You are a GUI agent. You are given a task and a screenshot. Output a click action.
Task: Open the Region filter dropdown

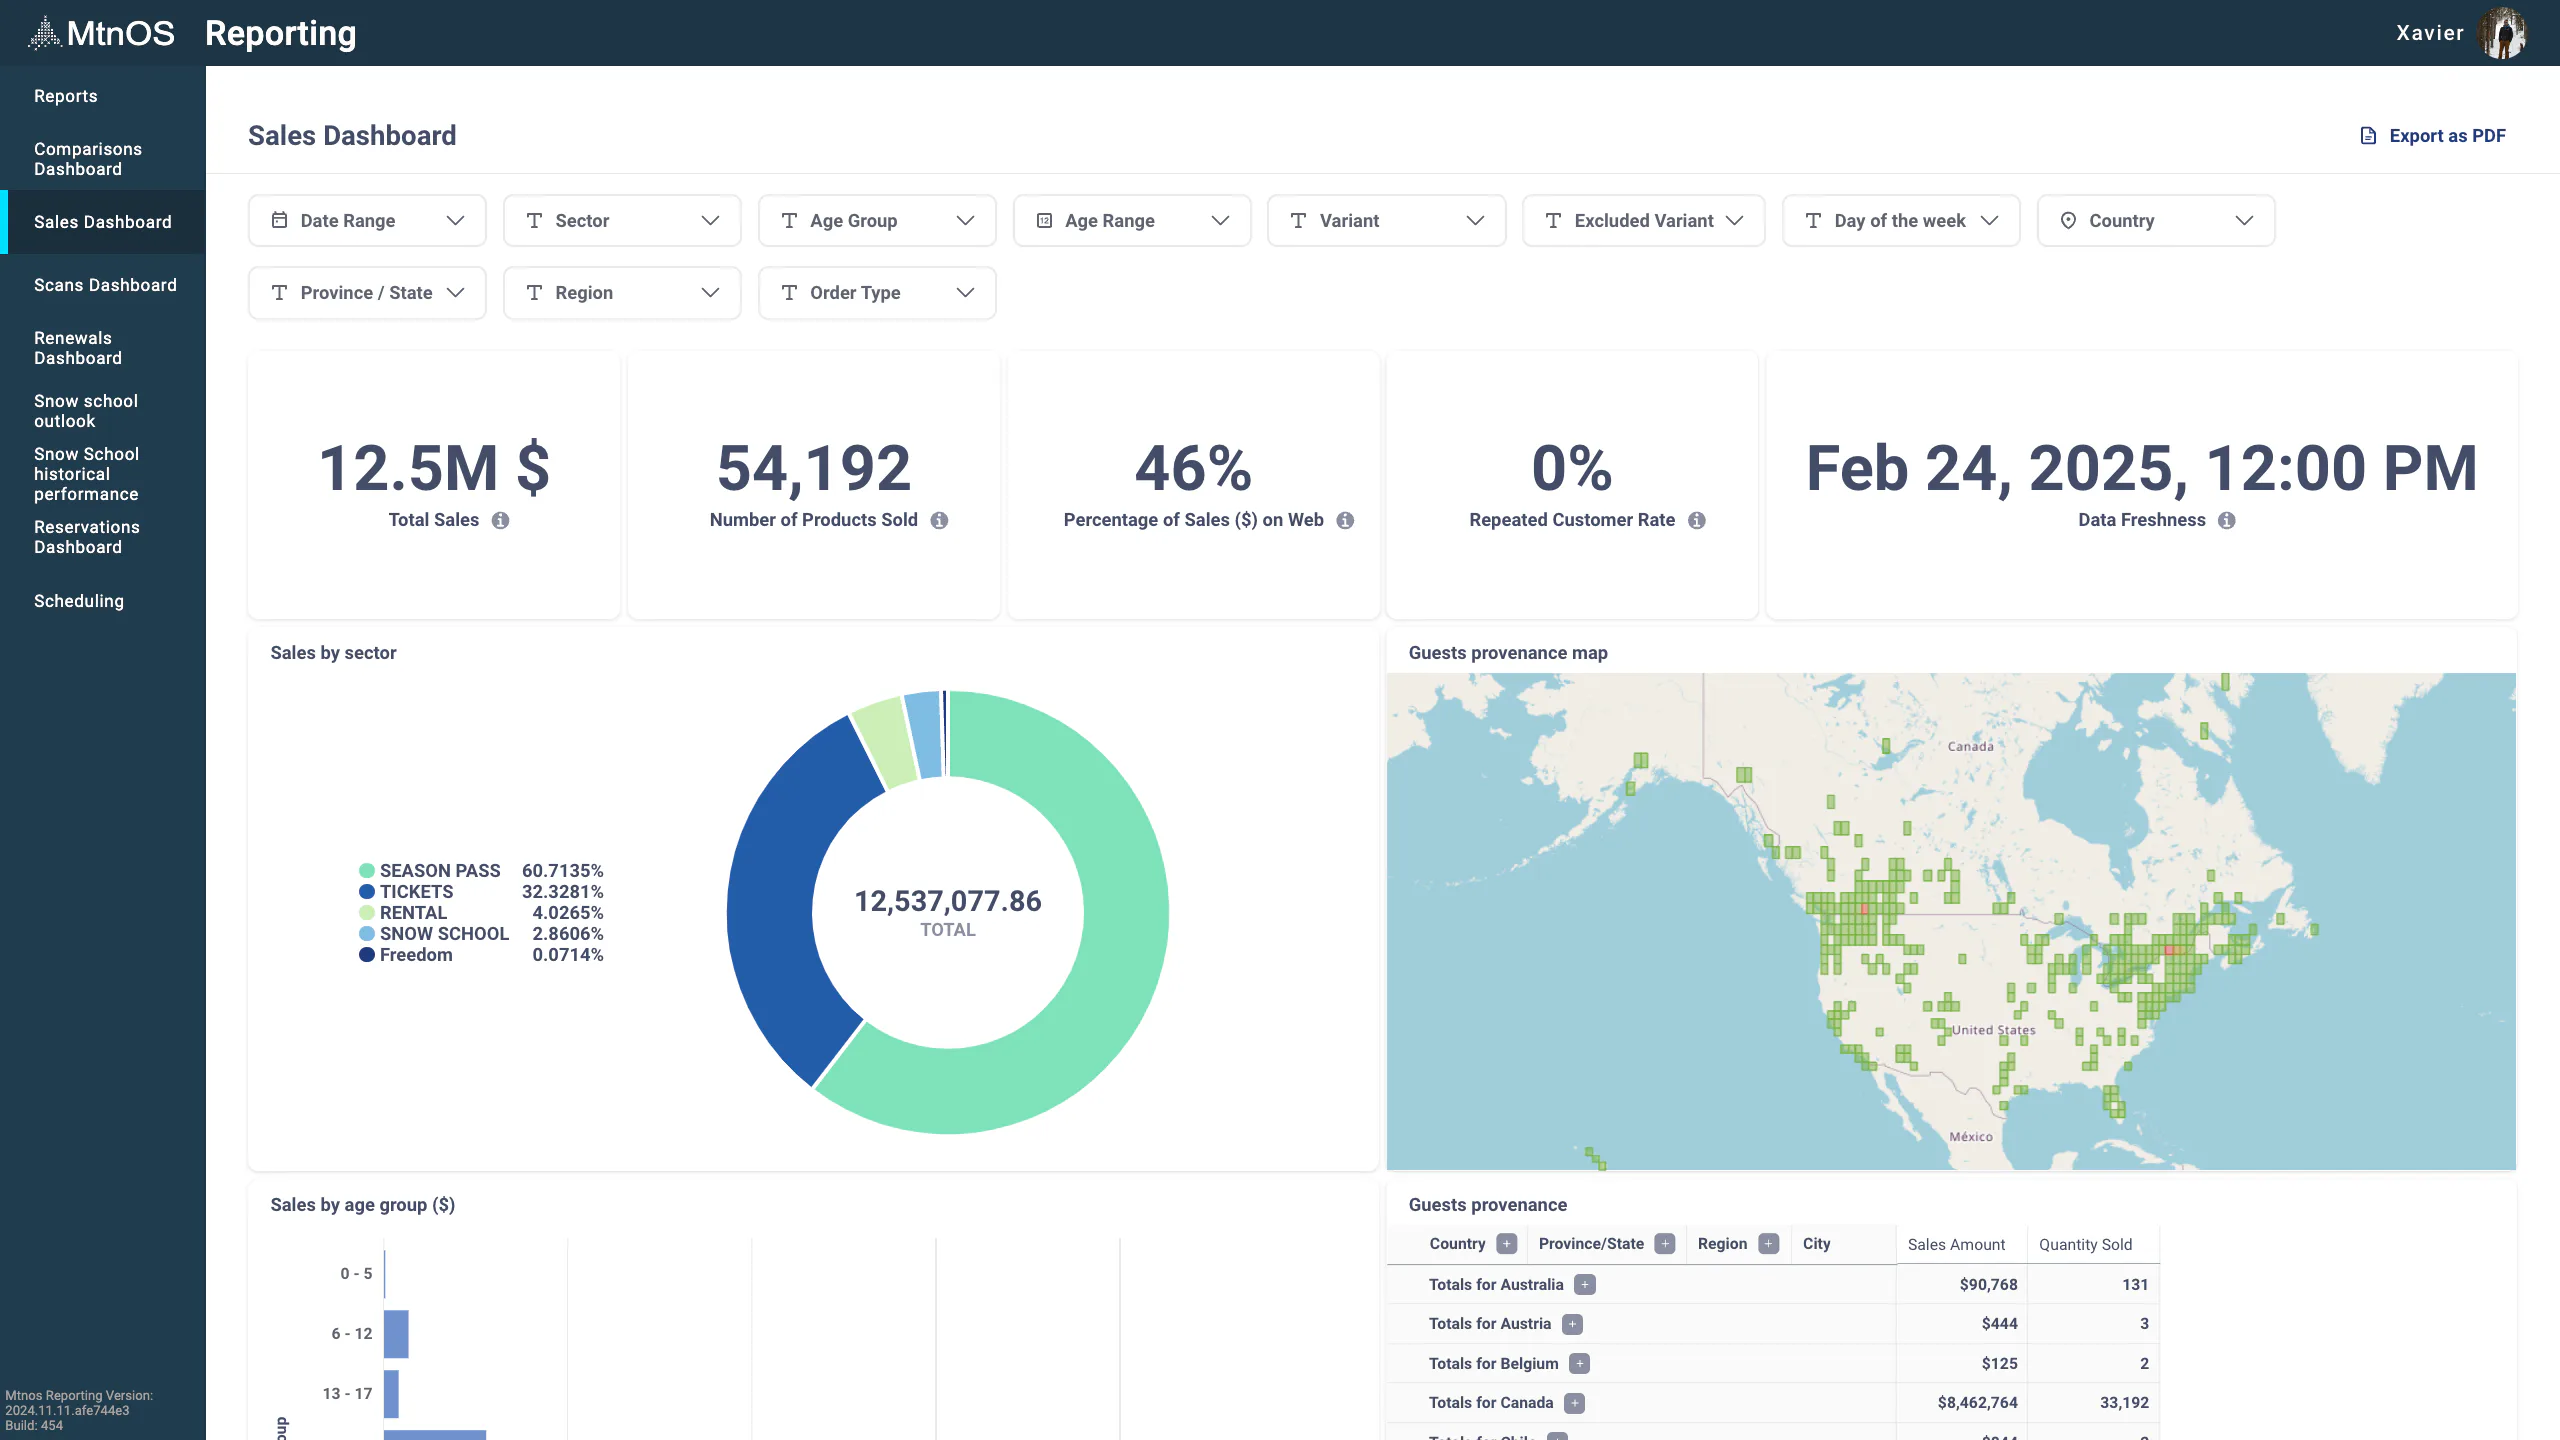(622, 293)
